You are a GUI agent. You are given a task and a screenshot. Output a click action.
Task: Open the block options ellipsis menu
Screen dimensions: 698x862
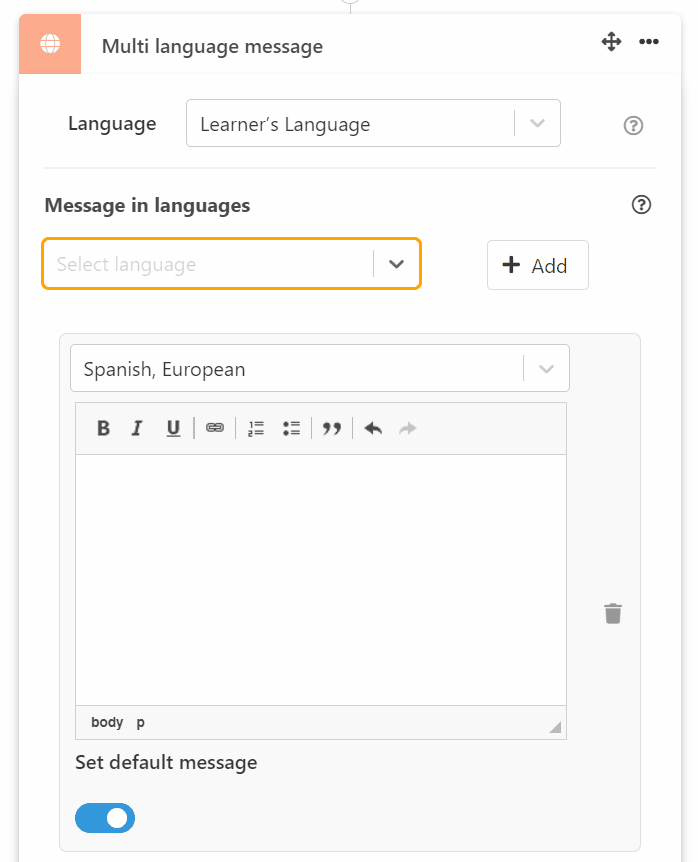(x=649, y=42)
